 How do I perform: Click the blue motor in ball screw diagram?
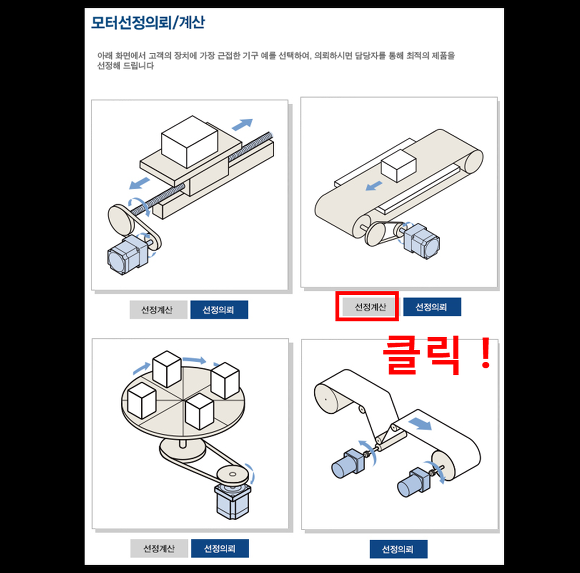click(128, 255)
